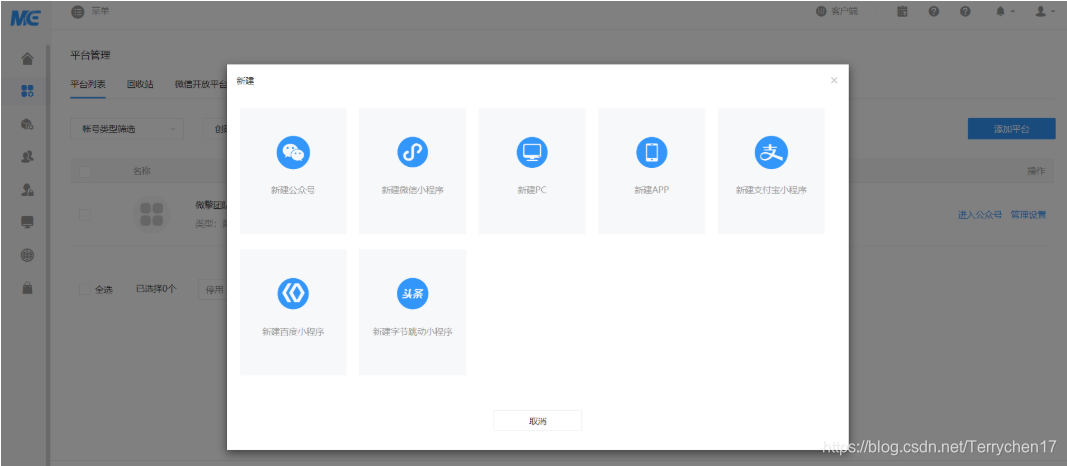1067x466 pixels.
Task: Close the 新建 dialog with X
Action: coord(834,80)
